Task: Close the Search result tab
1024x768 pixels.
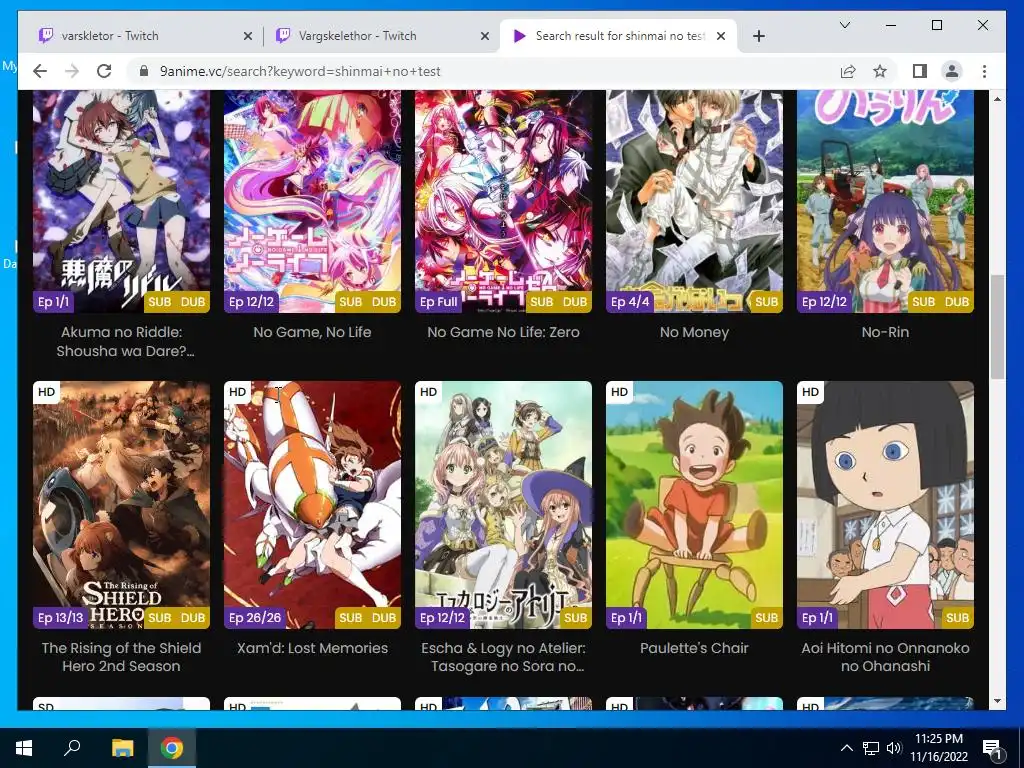Action: pyautogui.click(x=721, y=36)
